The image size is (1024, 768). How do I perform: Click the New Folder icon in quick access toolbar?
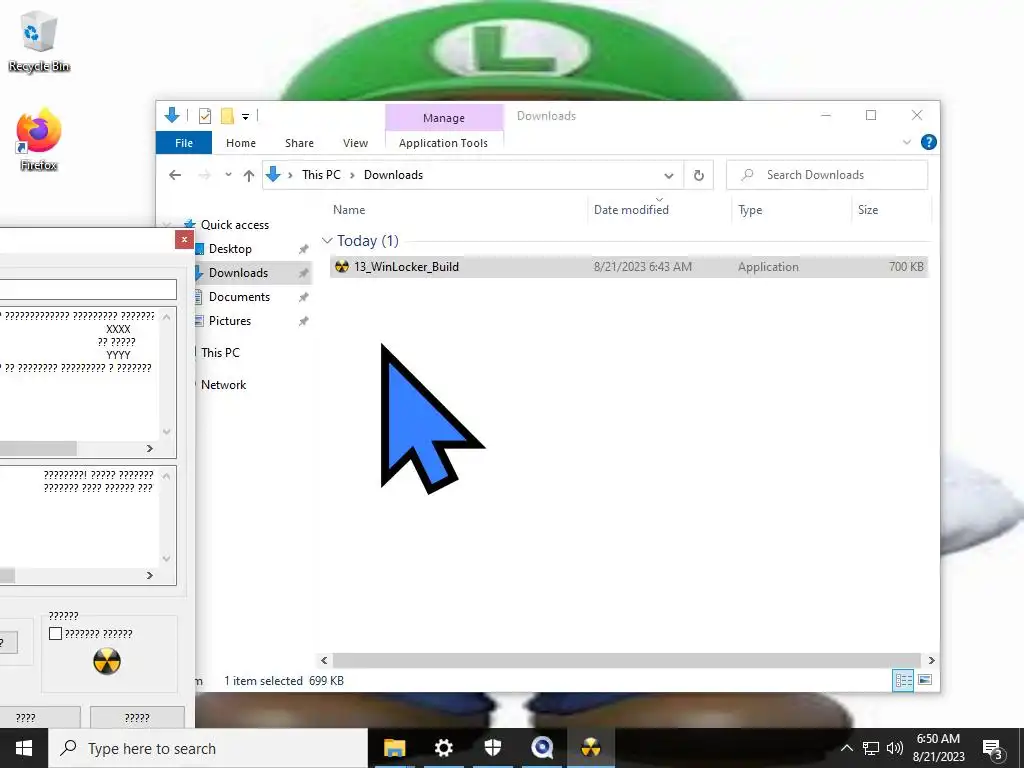click(227, 116)
